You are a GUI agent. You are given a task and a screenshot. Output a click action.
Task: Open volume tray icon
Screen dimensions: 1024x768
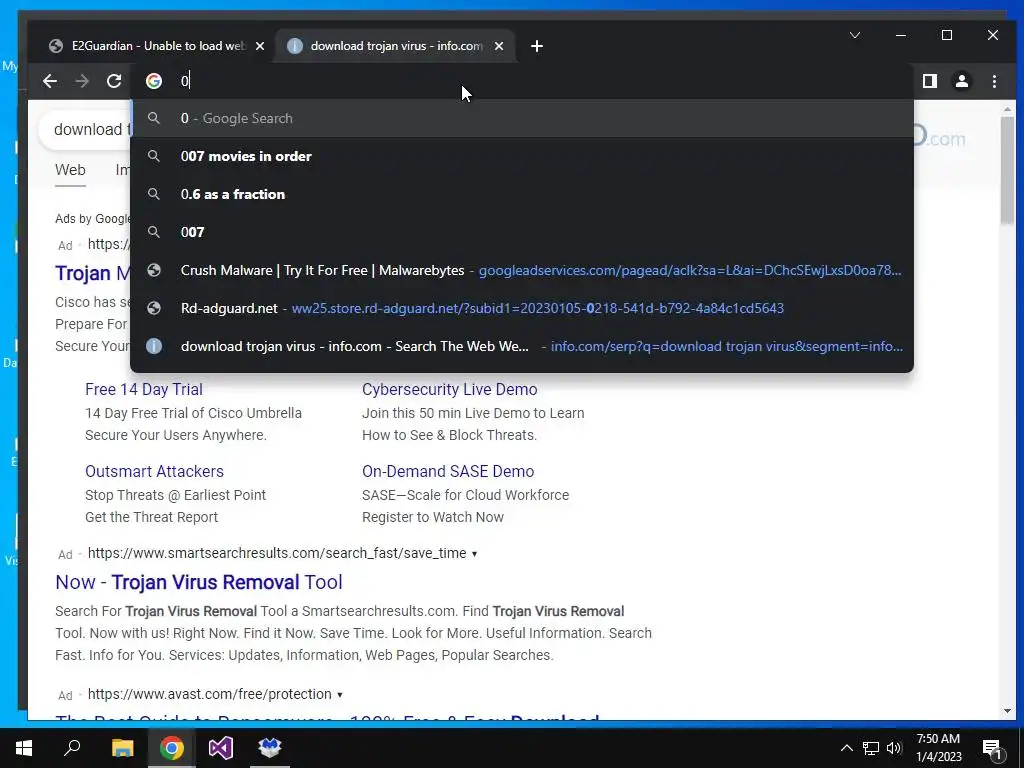(894, 748)
